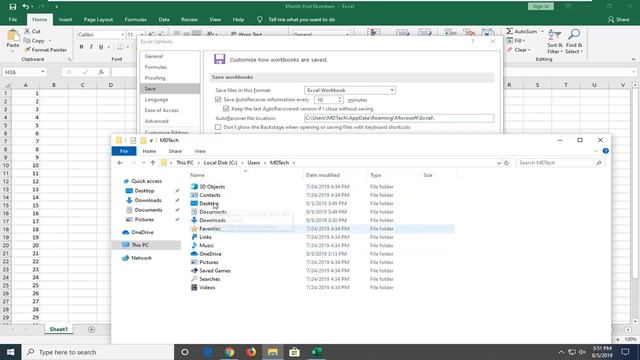Screen dimensions: 640x360
Task: Open the Copy dropdown arrow
Action: tap(50, 41)
